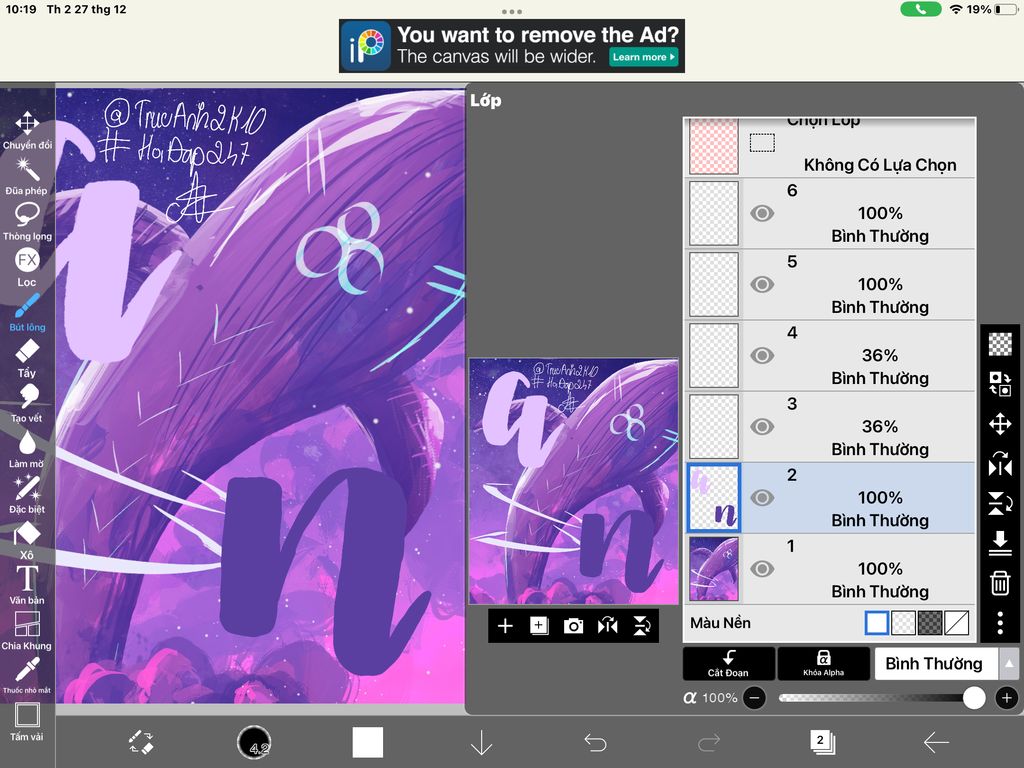Tap the green call indicator in status bar
1024x768 pixels.
tap(920, 9)
